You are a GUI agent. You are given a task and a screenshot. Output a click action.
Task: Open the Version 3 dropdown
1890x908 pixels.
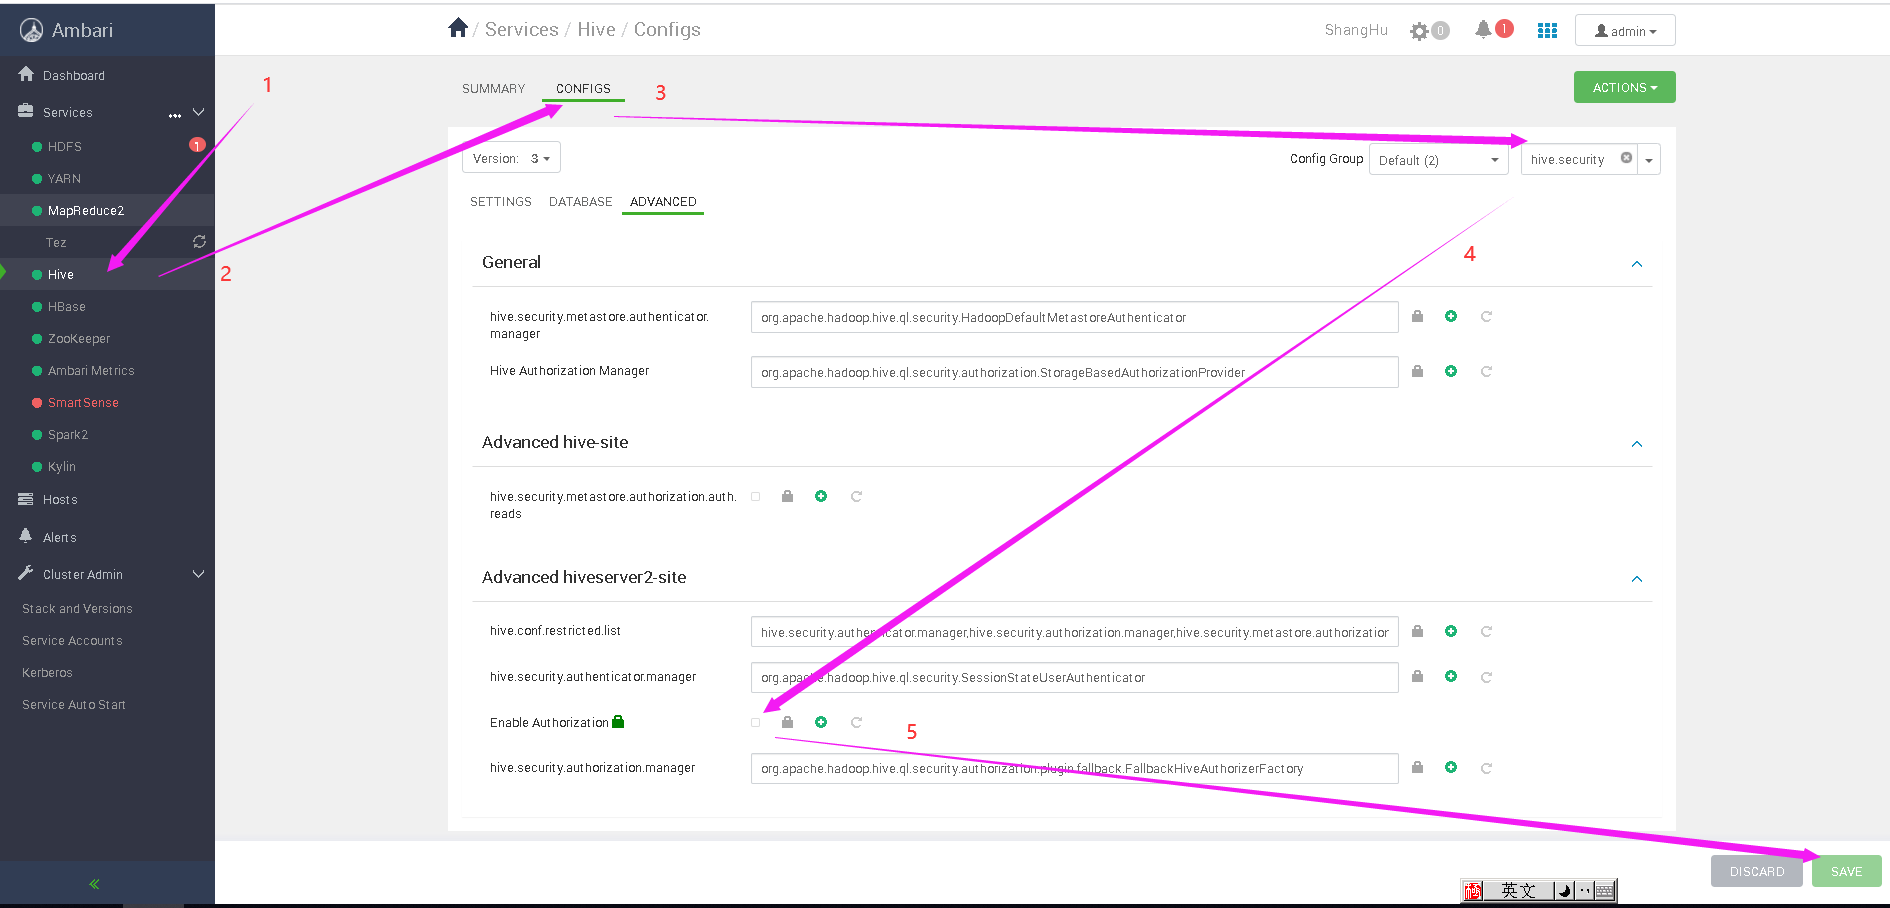coord(511,158)
